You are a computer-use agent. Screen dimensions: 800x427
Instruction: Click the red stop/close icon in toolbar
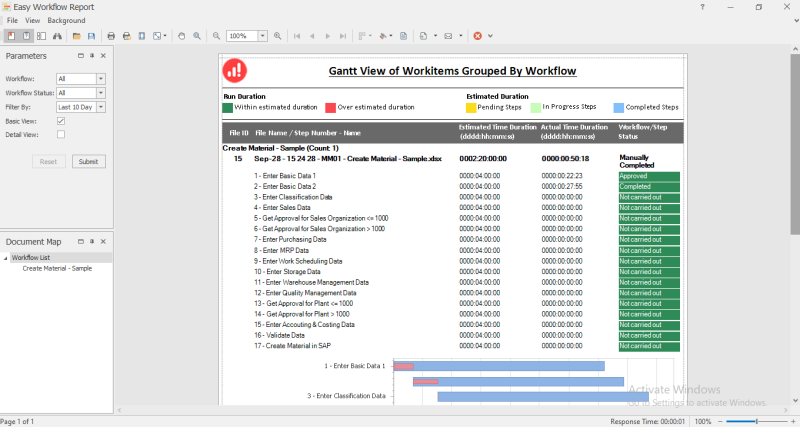(x=478, y=36)
